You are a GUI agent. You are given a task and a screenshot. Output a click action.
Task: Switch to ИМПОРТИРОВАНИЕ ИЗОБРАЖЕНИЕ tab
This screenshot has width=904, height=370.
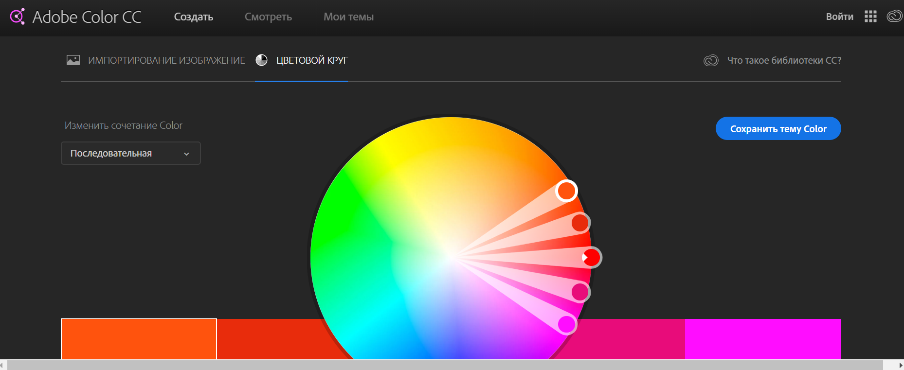coord(167,61)
